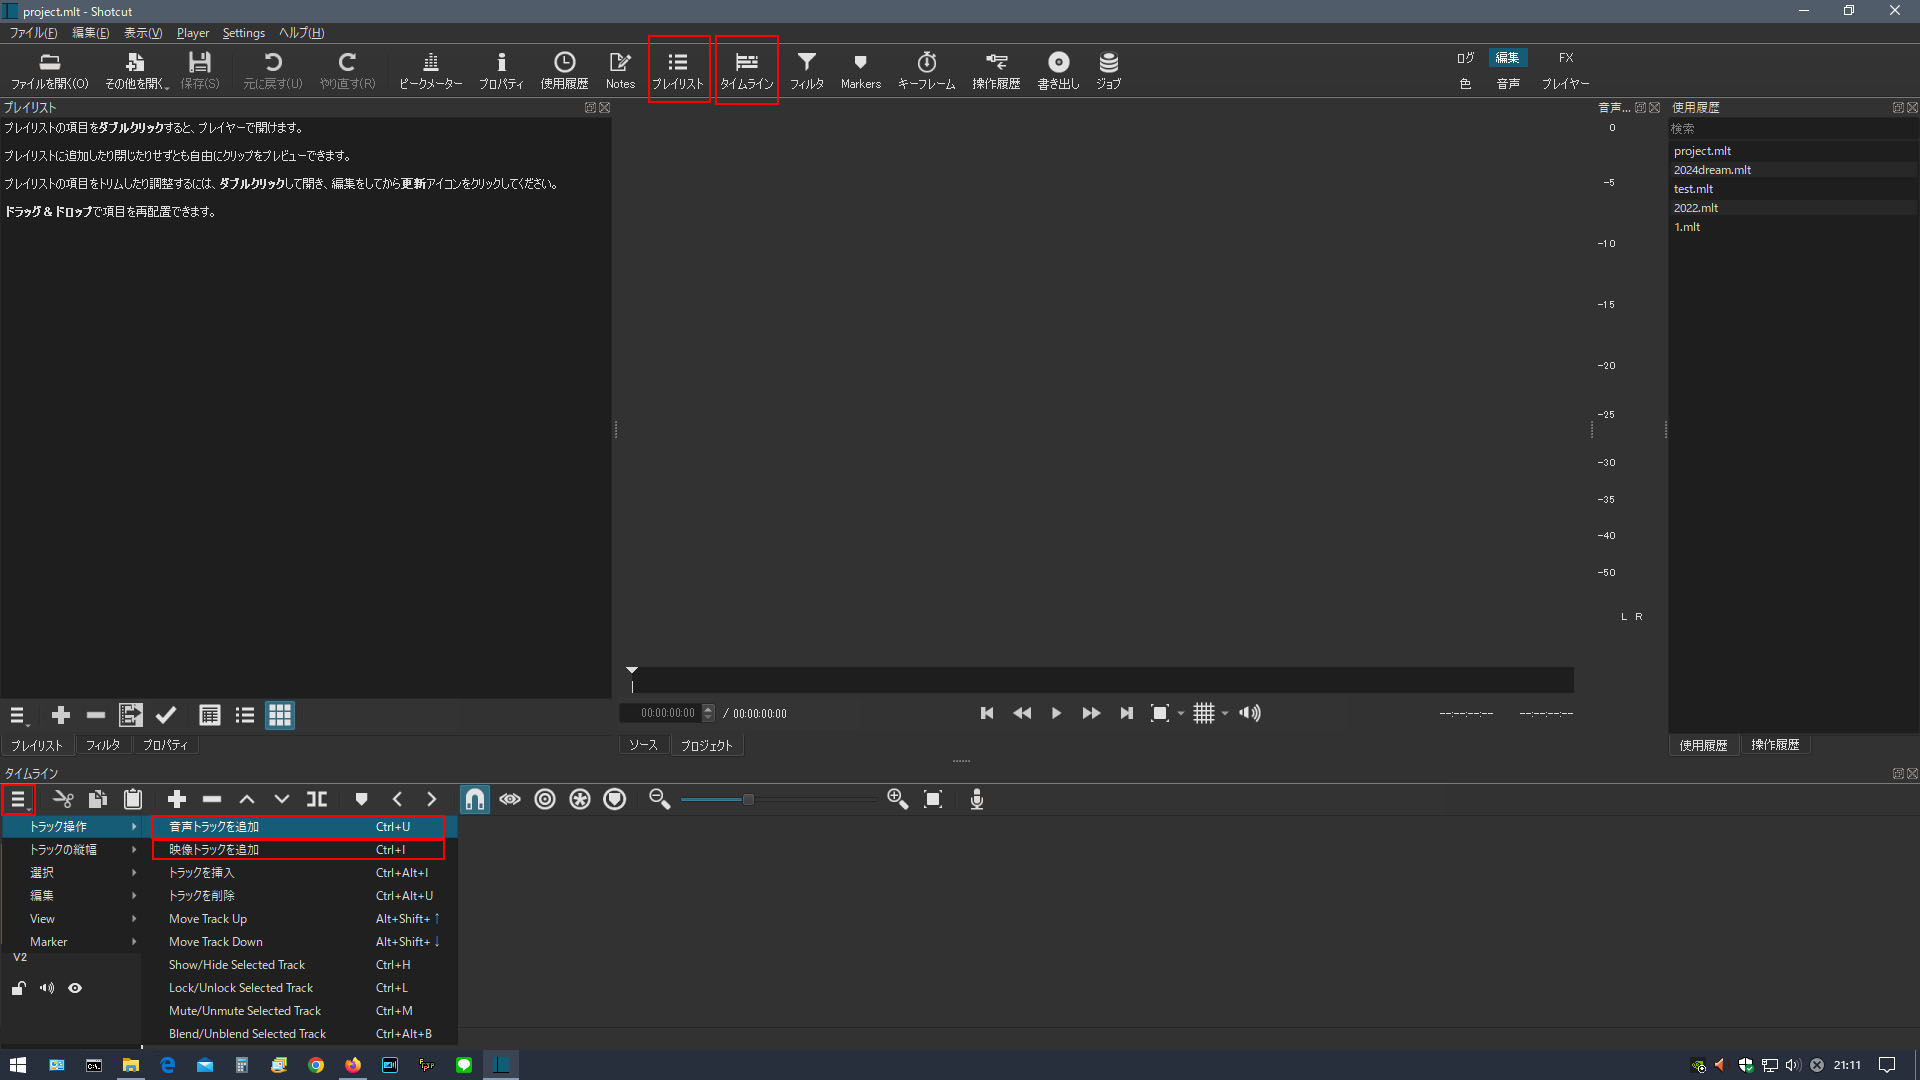The width and height of the screenshot is (1920, 1080).
Task: Click the Zoom timeline out magnifier
Action: pos(659,799)
